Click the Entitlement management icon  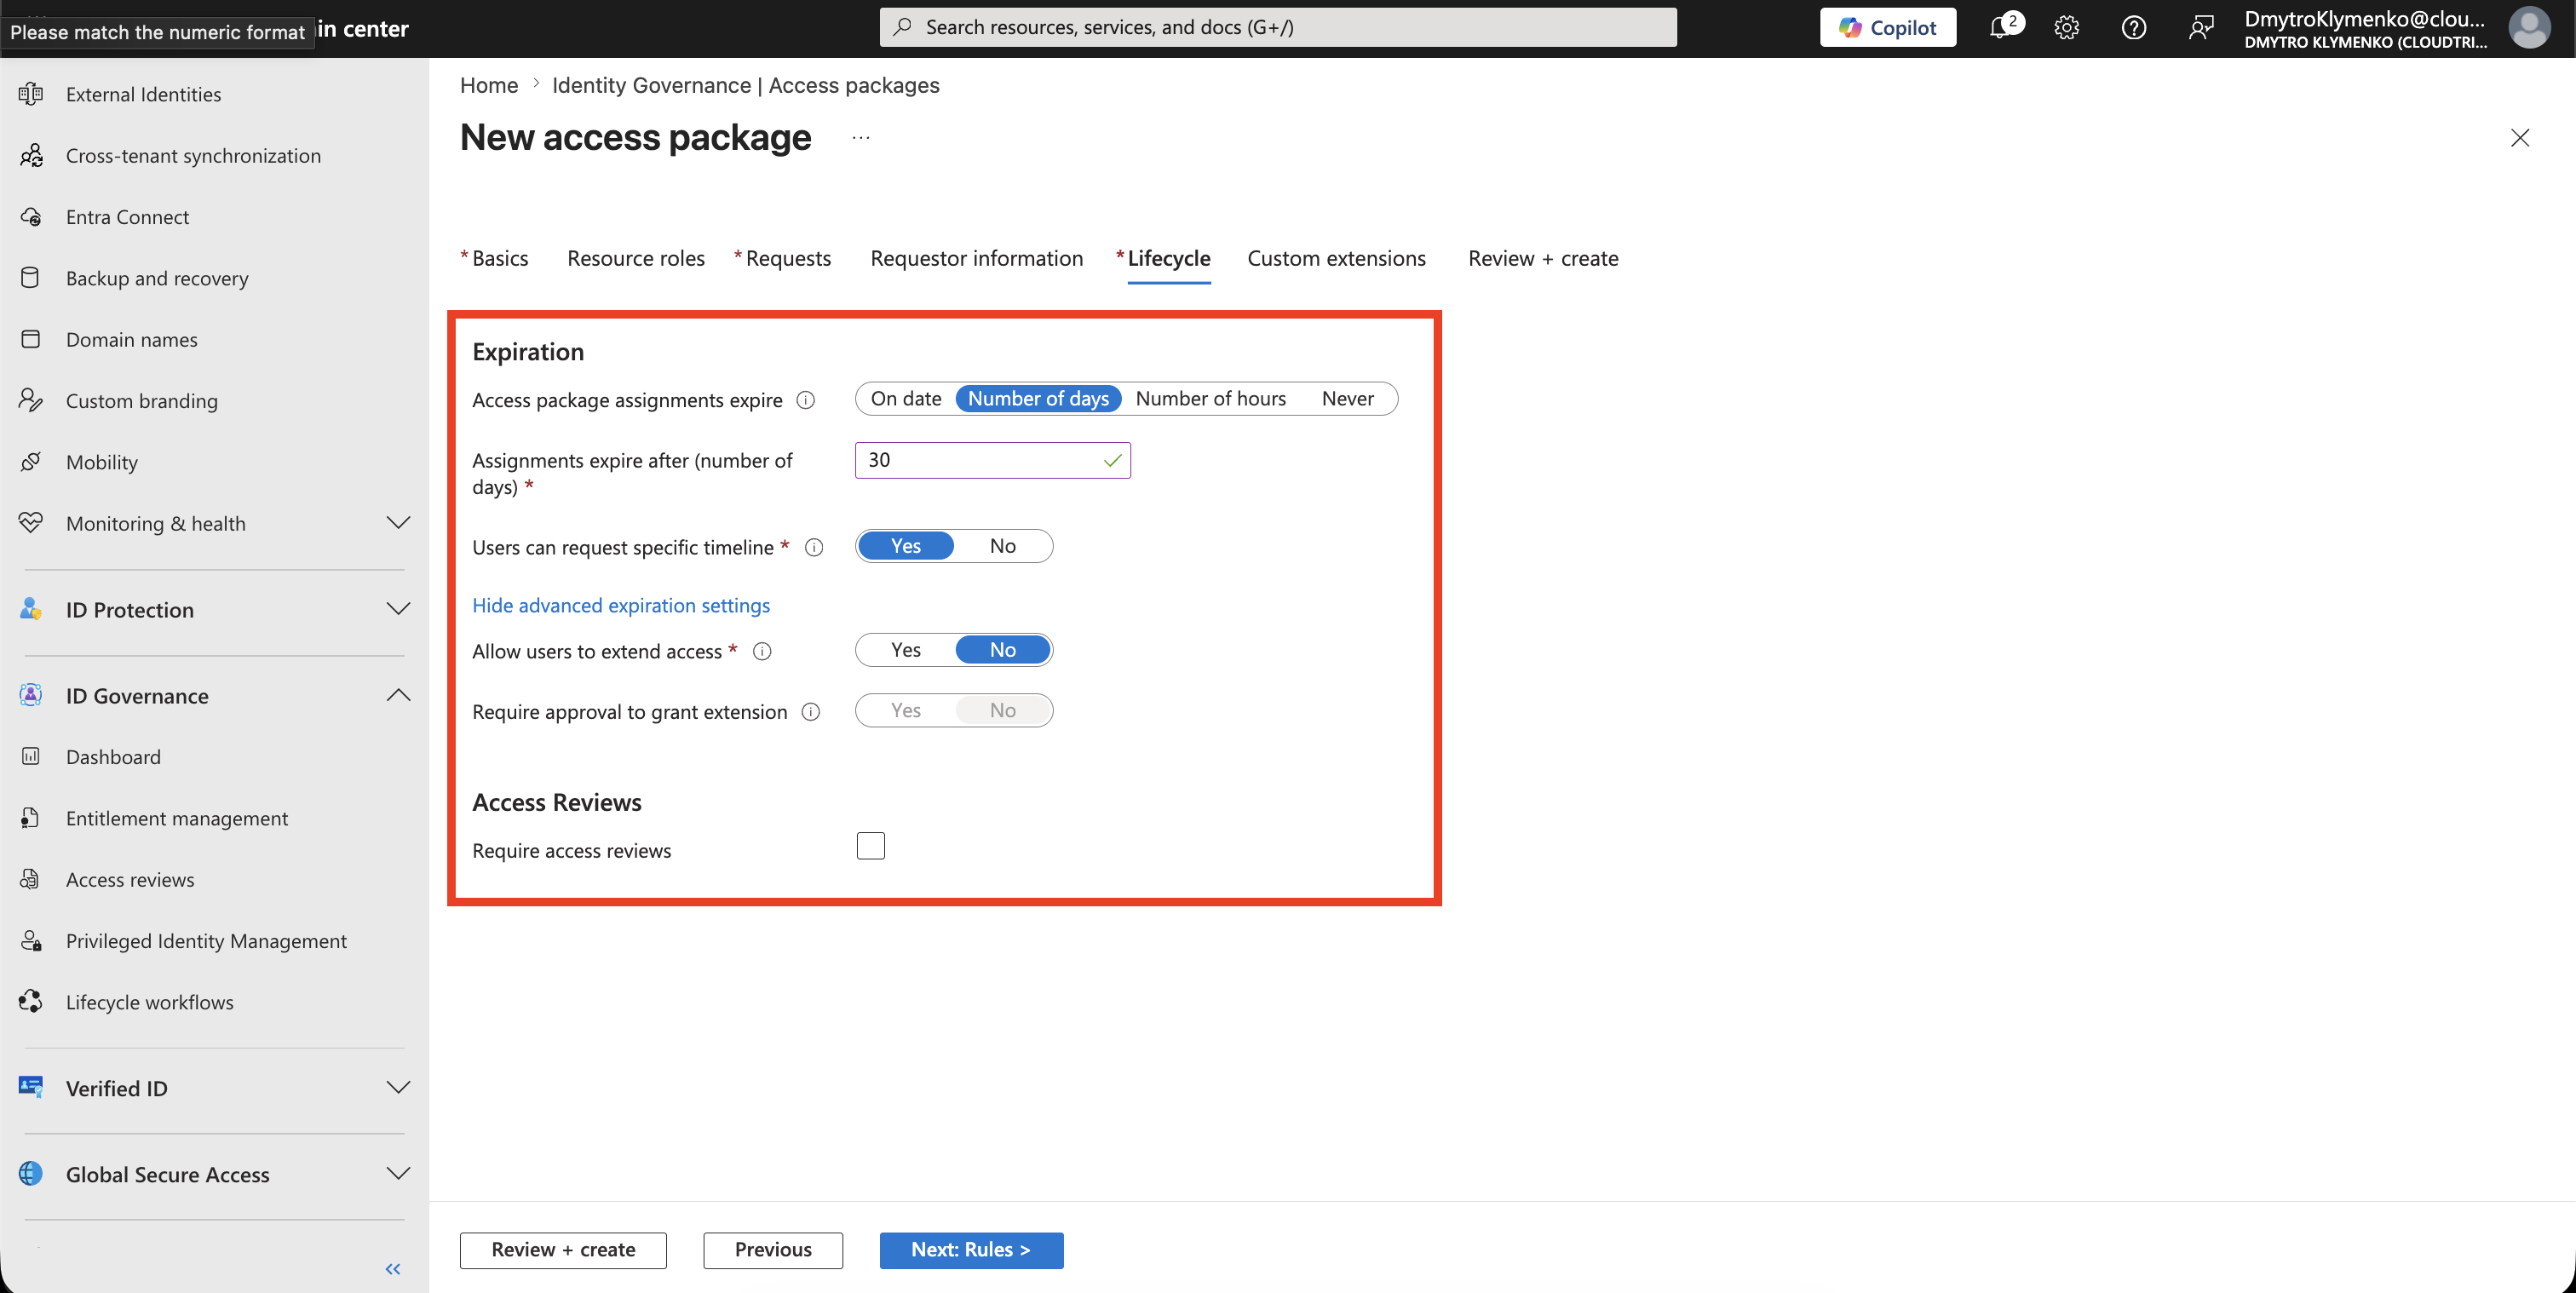tap(31, 818)
